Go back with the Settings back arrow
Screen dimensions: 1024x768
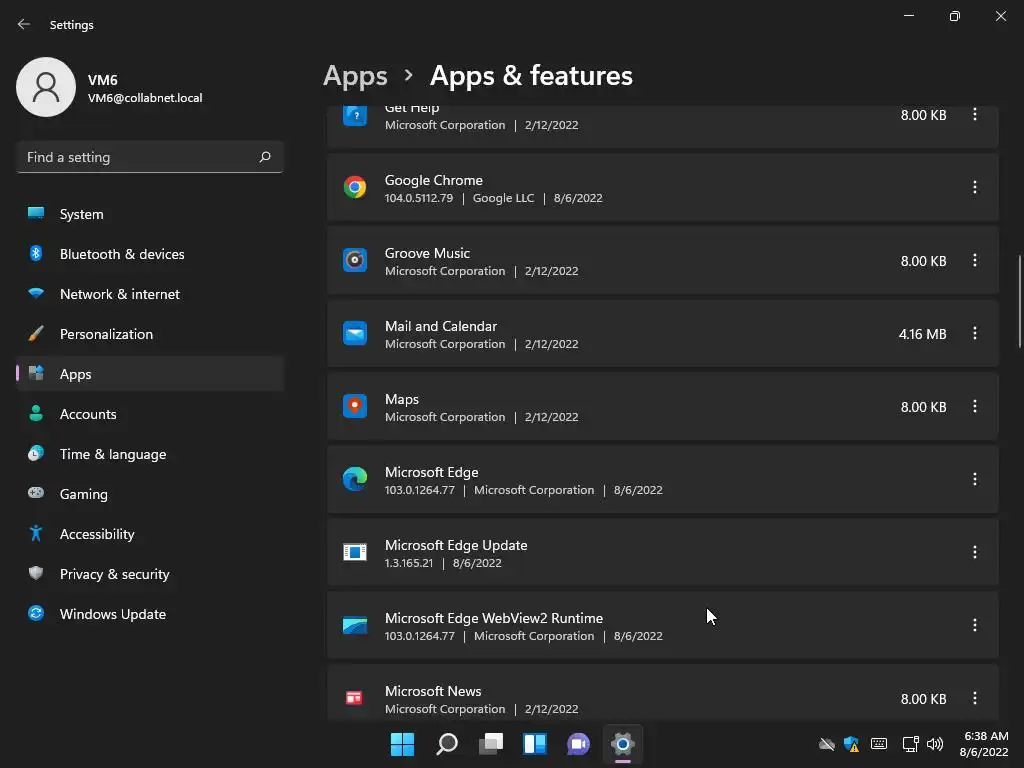pos(24,24)
